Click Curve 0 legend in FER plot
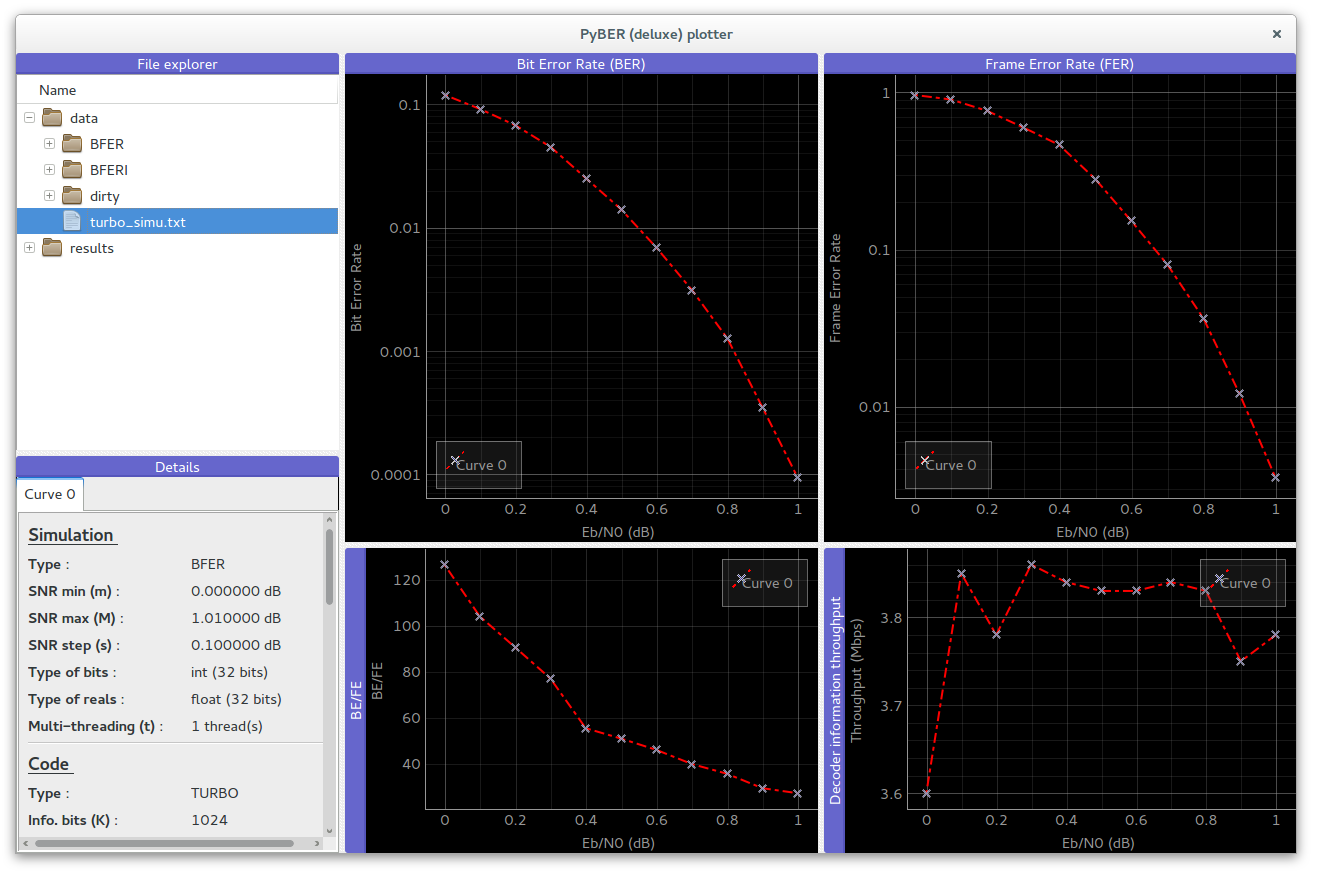Image resolution: width=1319 pixels, height=878 pixels. [948, 465]
